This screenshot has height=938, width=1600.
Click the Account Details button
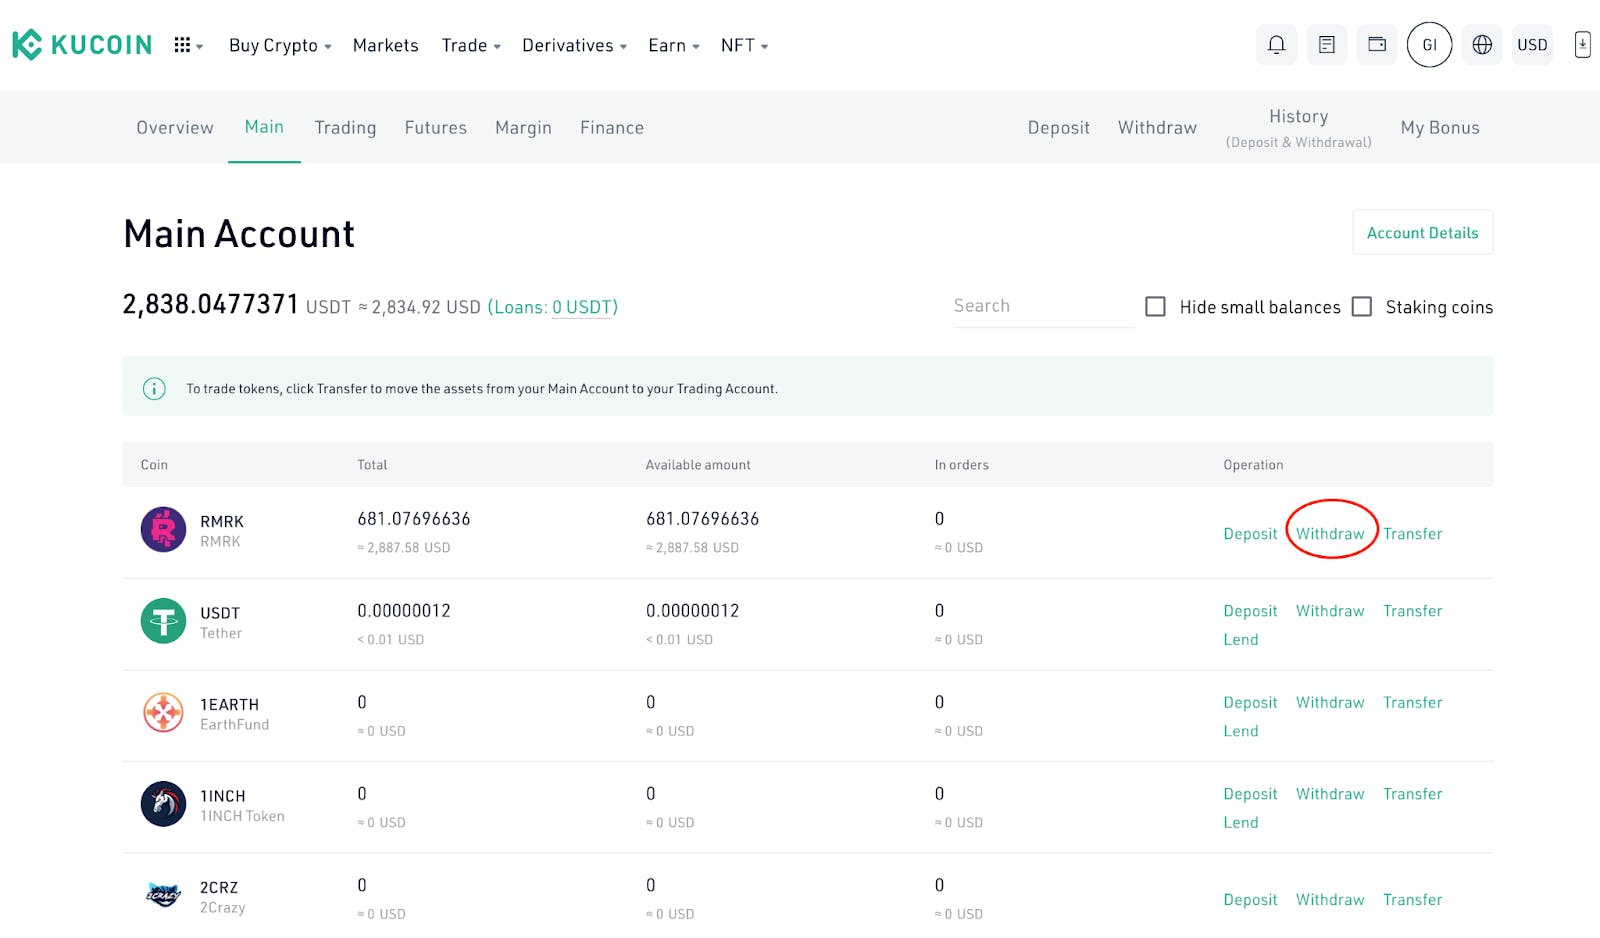coord(1422,232)
